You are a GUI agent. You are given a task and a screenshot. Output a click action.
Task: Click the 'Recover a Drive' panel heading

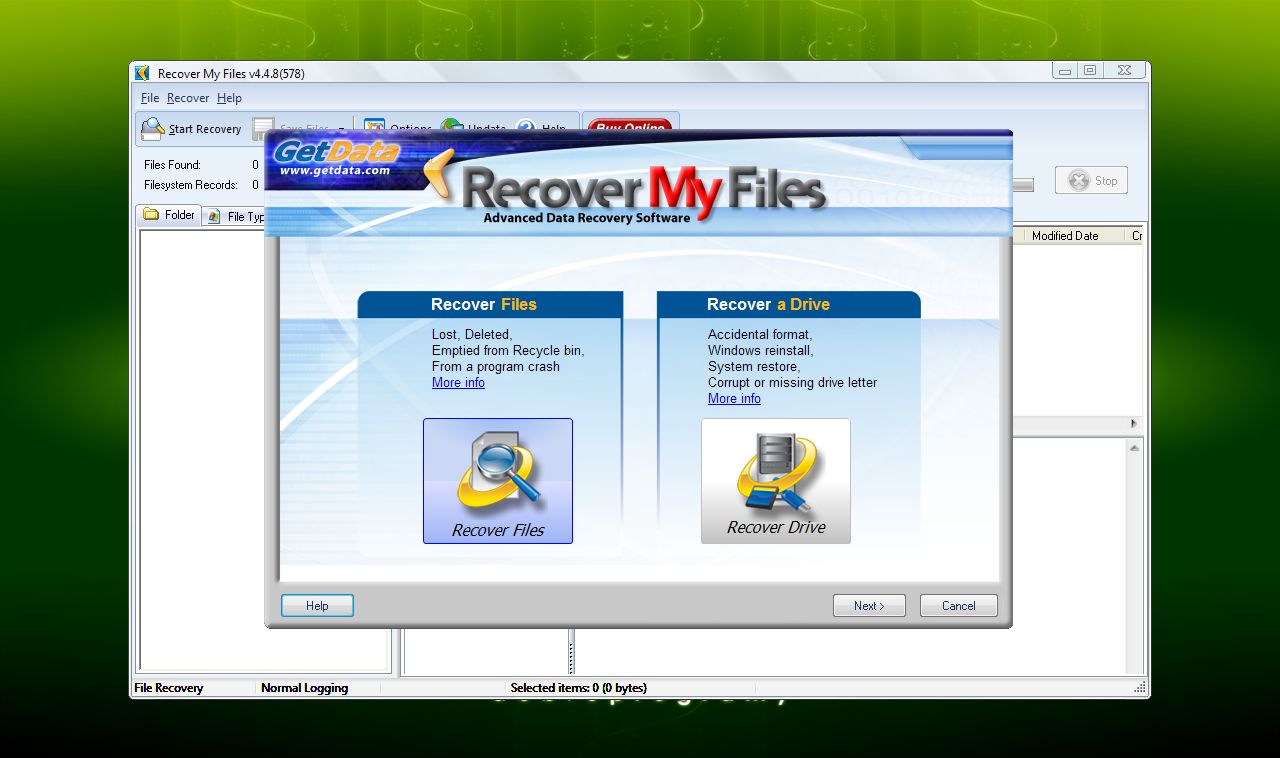pos(768,304)
